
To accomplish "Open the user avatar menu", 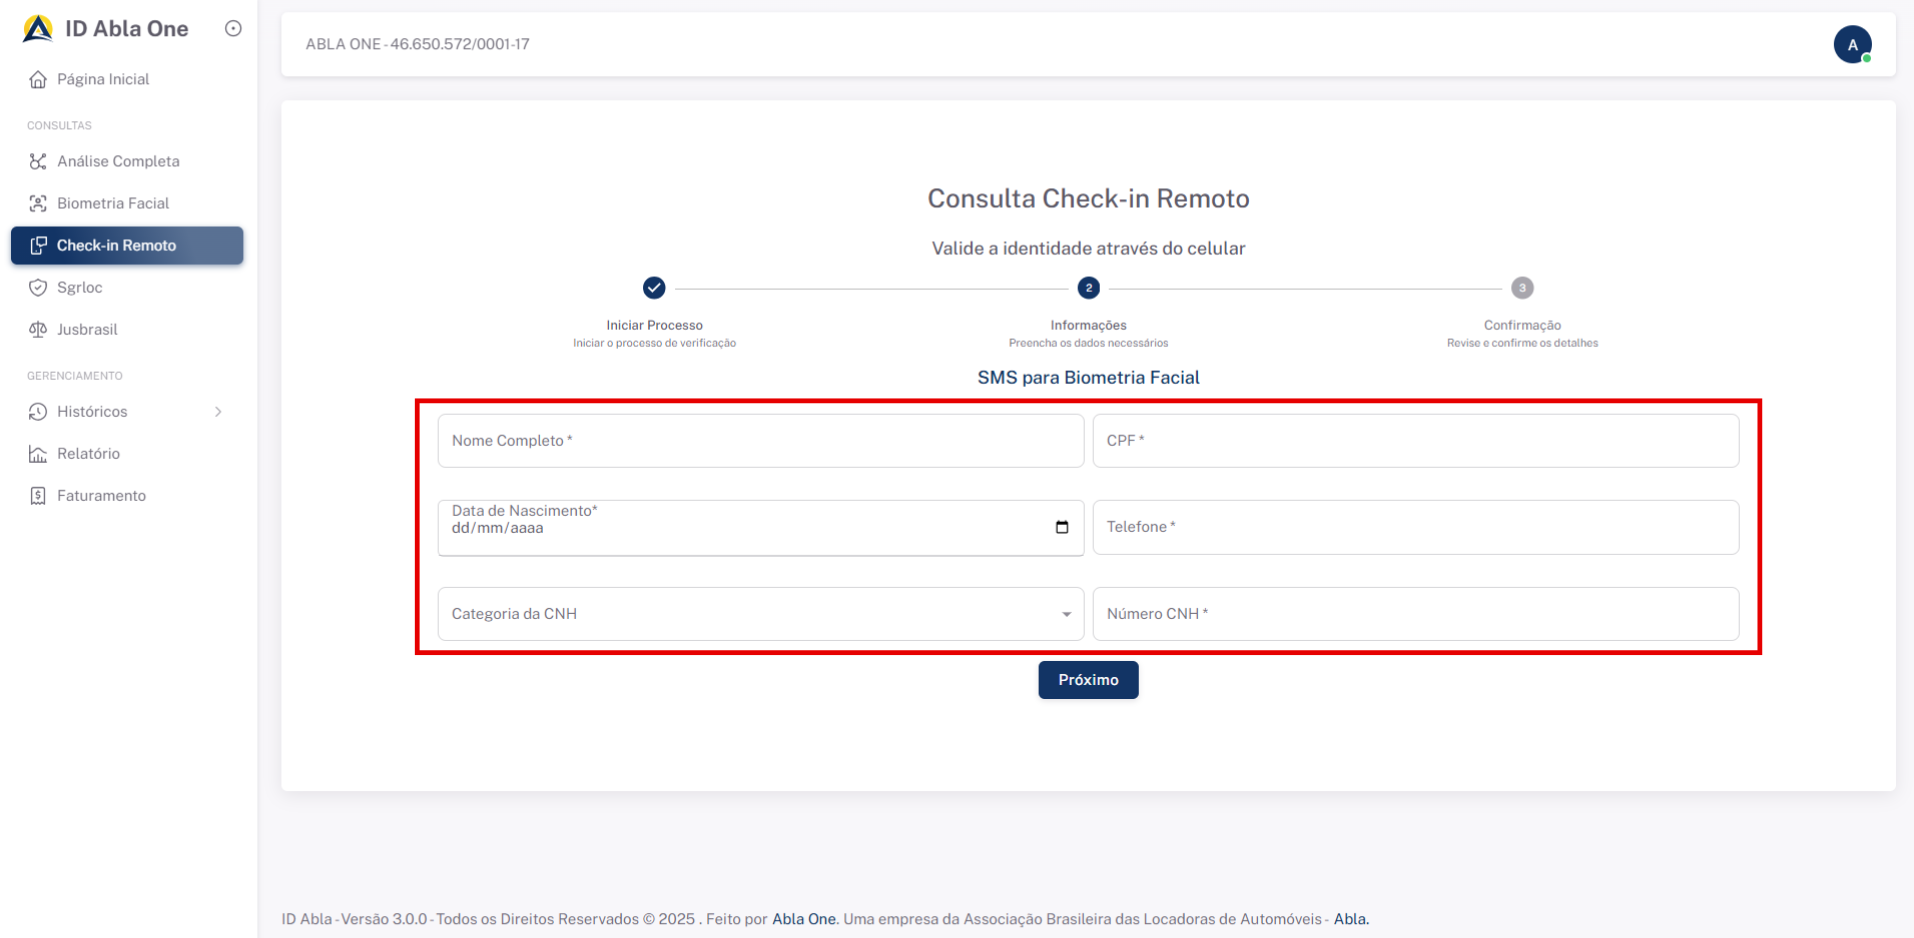I will pos(1852,44).
